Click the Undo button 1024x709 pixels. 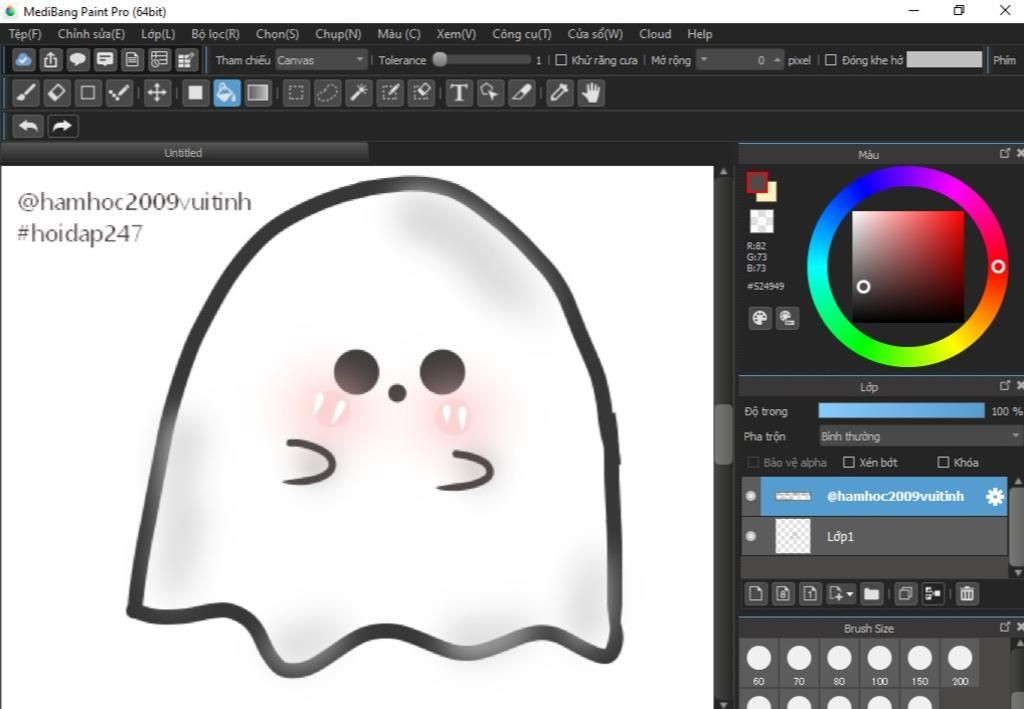(x=29, y=126)
